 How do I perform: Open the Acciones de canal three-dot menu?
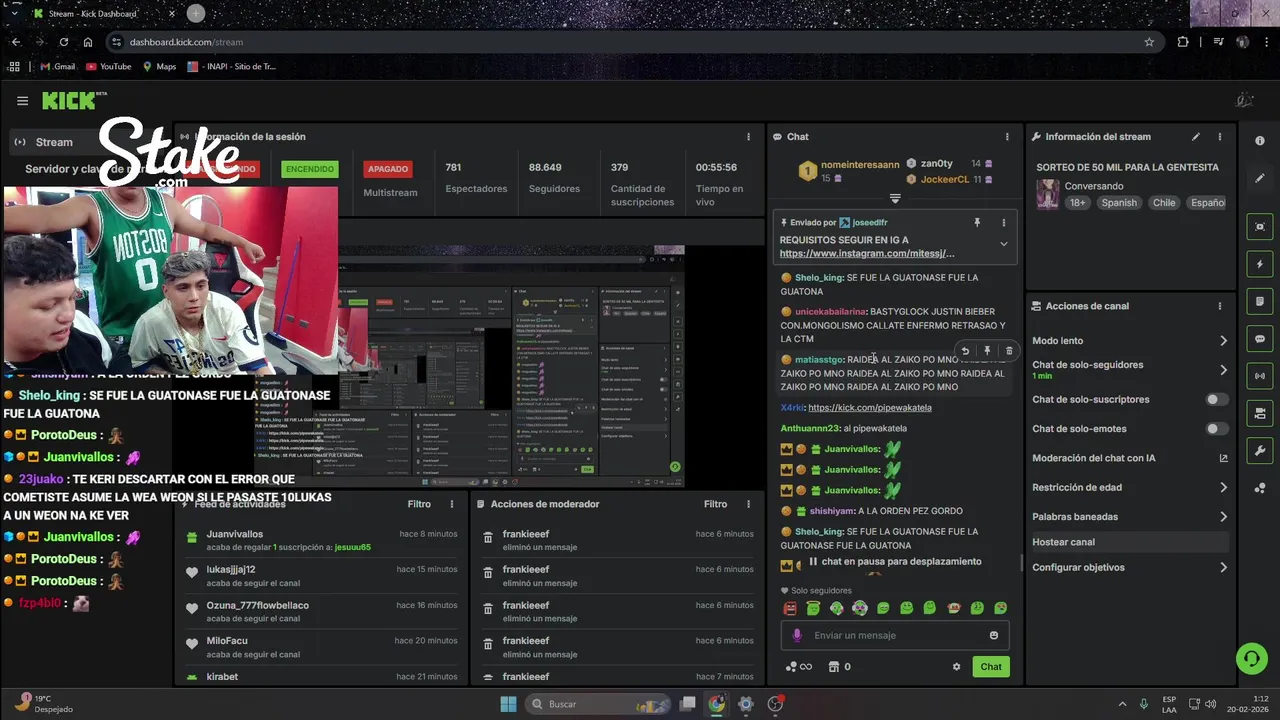[x=1220, y=306]
